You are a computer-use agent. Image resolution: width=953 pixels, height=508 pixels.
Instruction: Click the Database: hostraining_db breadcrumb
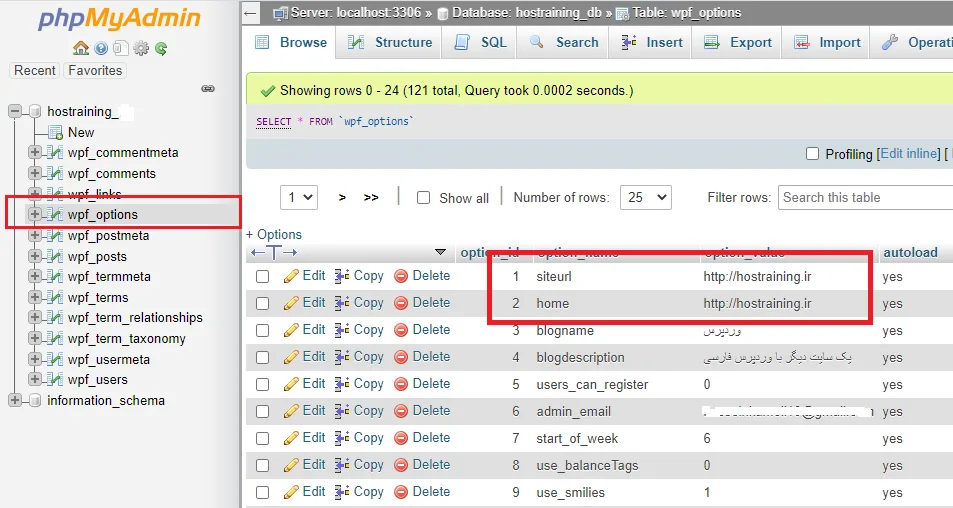tap(526, 13)
